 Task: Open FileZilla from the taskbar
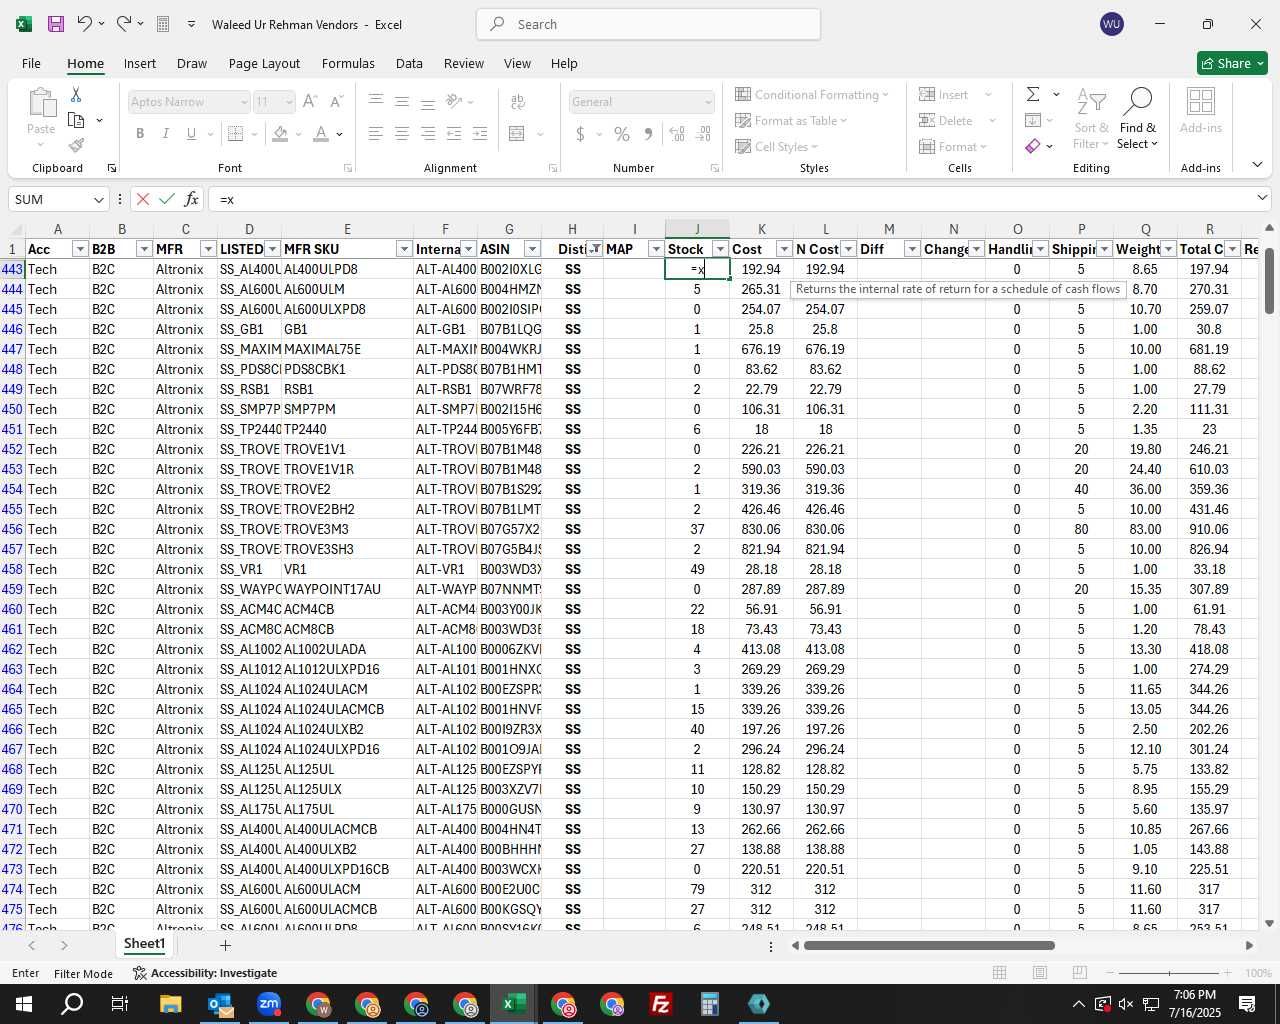(x=660, y=1004)
